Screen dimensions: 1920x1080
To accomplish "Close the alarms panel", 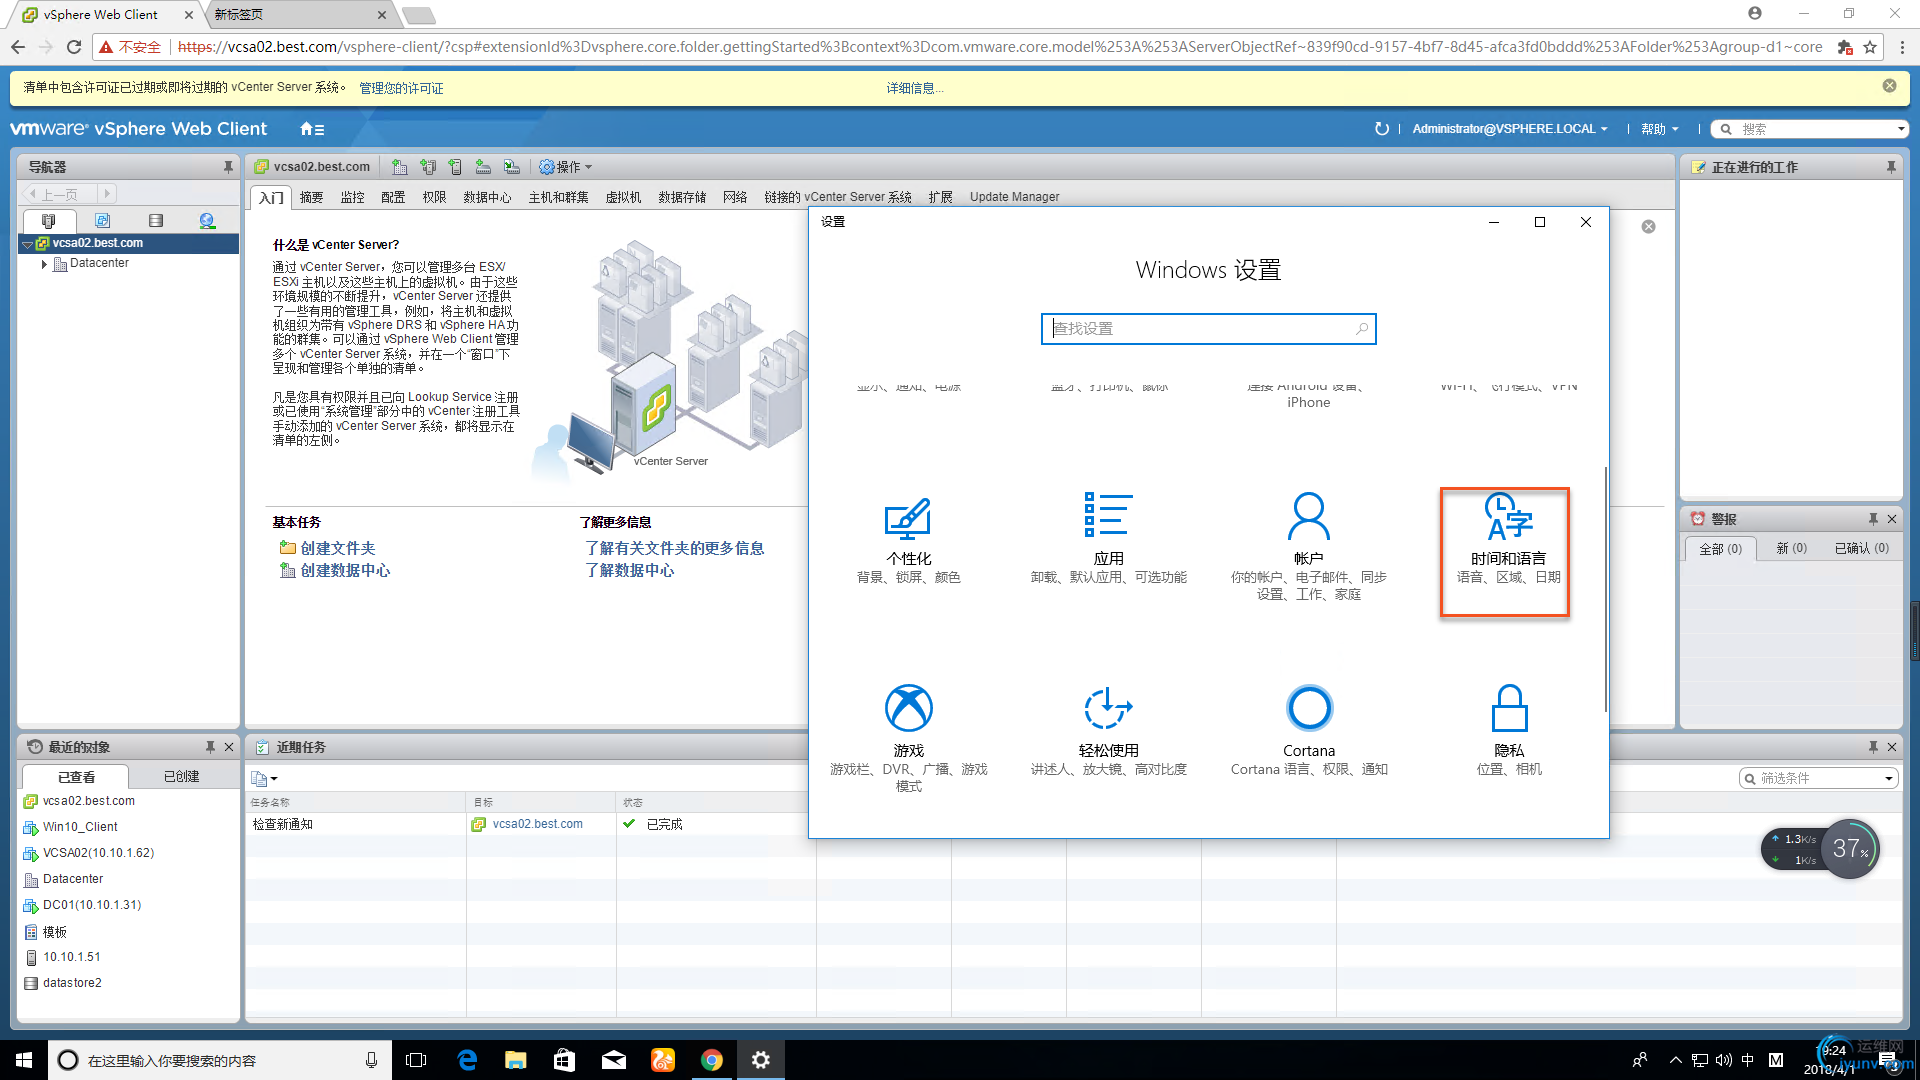I will (1892, 519).
